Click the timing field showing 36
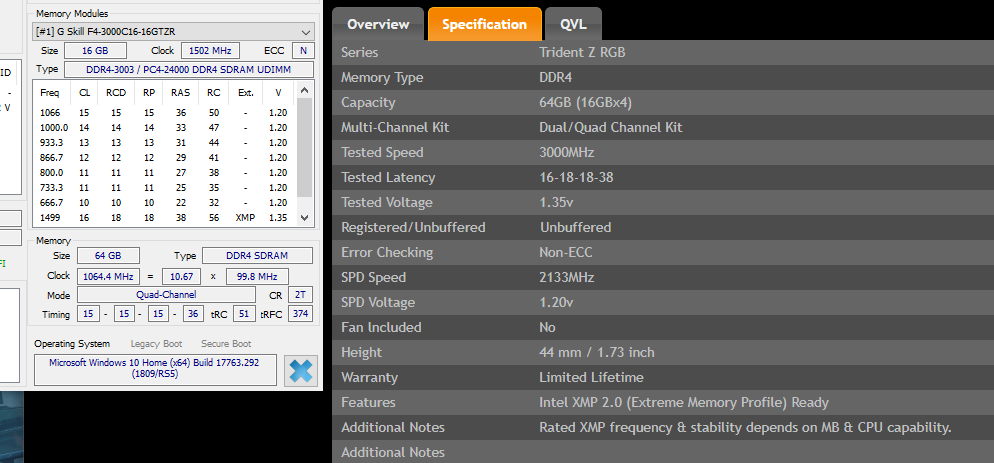 193,314
